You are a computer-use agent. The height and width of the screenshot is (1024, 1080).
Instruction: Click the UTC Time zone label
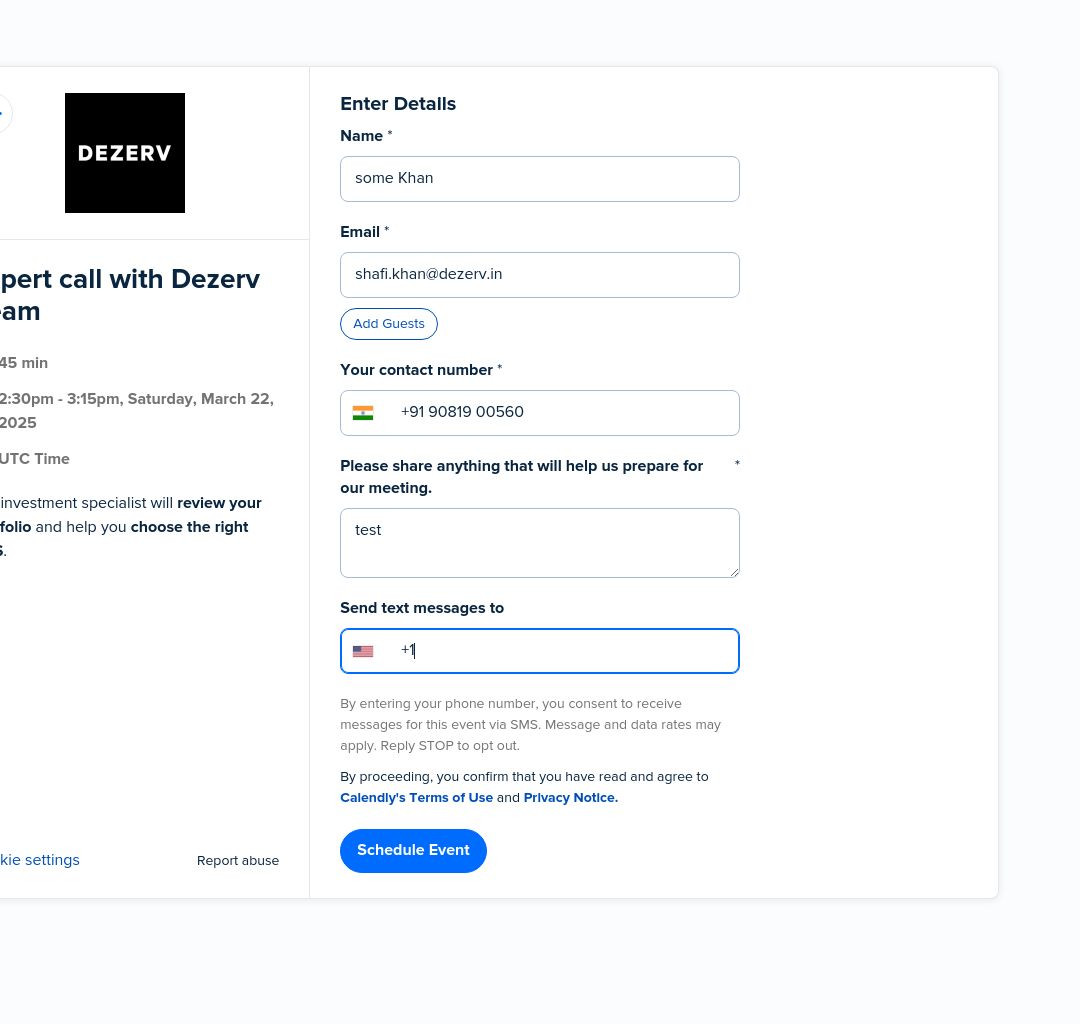(x=34, y=459)
